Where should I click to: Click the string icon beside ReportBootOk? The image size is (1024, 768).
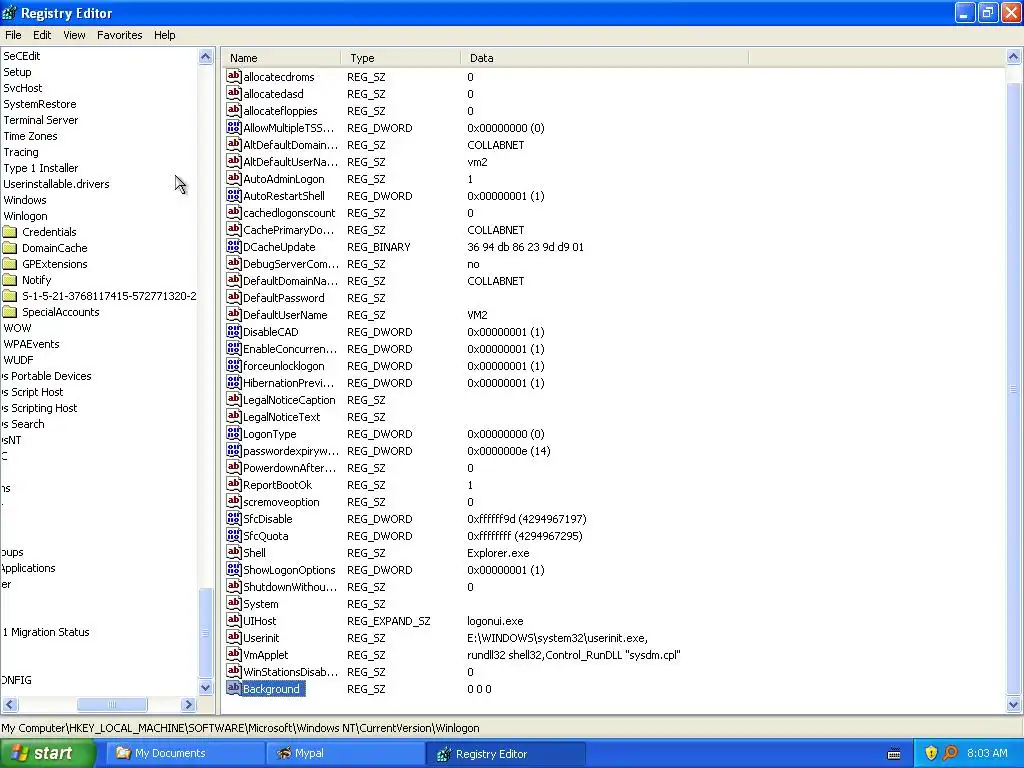234,484
